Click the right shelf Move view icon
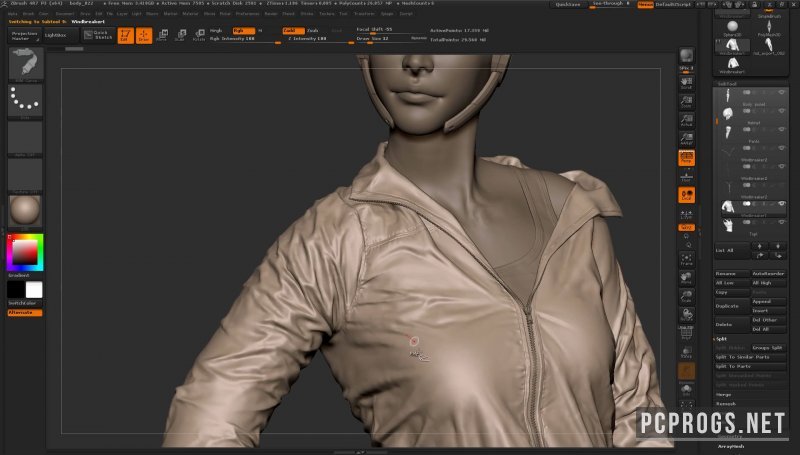Viewport: 800px width, 455px height. click(686, 277)
